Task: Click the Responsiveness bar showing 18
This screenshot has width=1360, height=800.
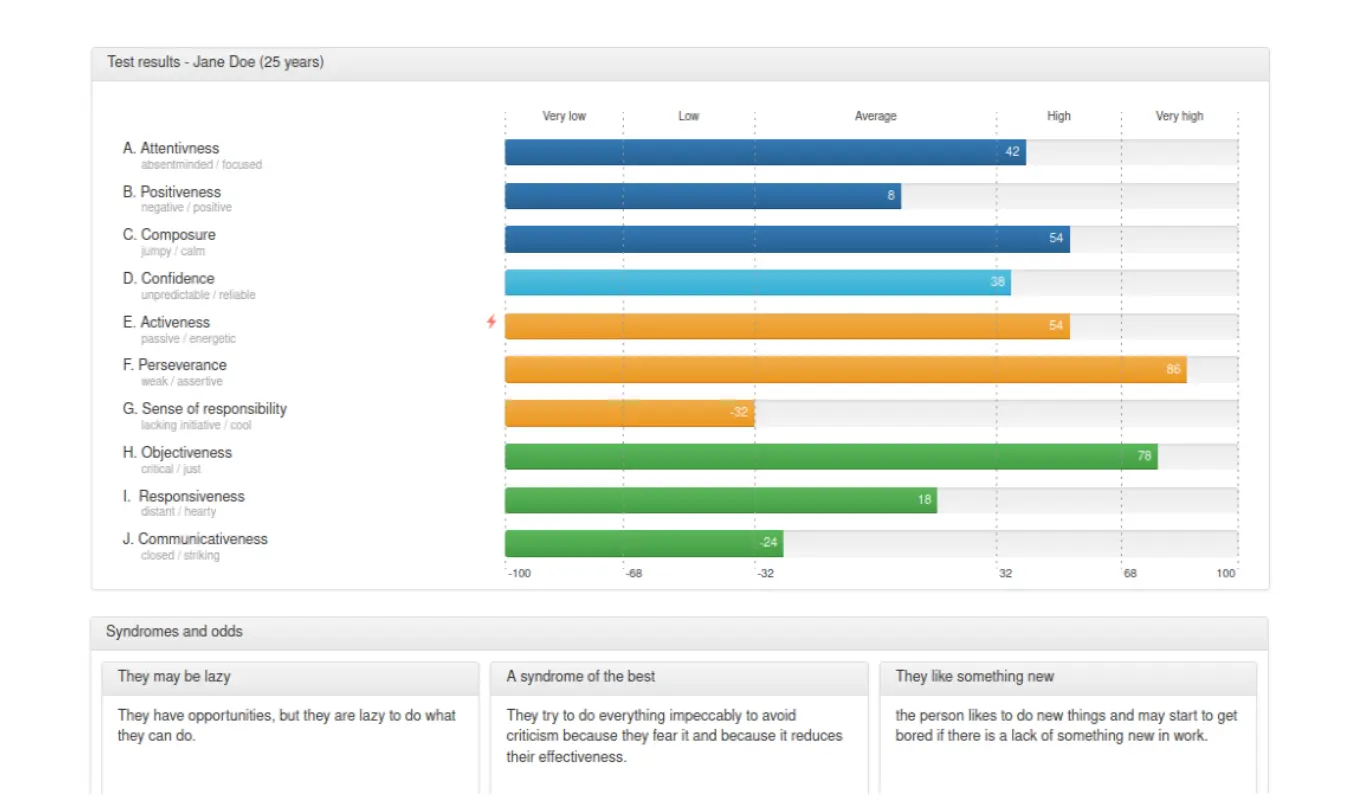Action: (720, 500)
